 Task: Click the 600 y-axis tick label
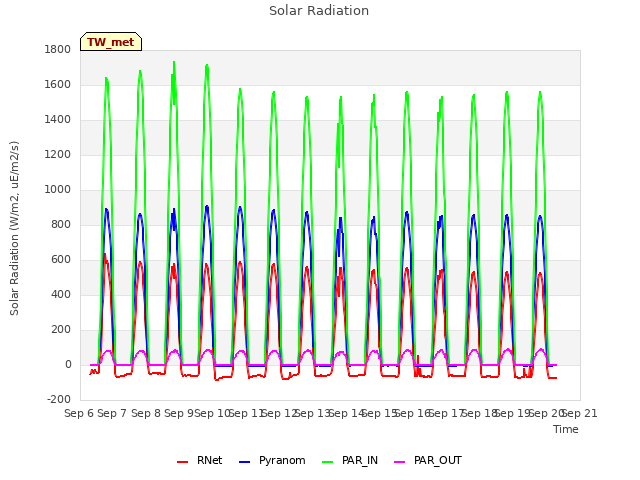click(x=61, y=260)
